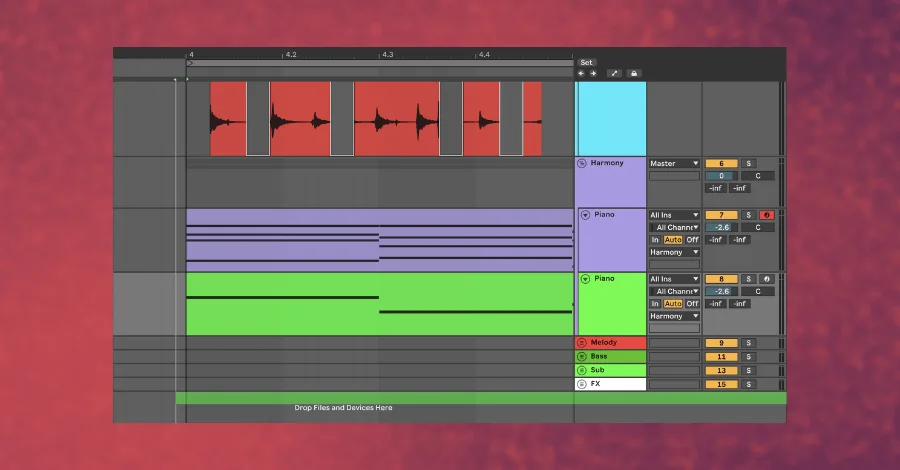Image resolution: width=900 pixels, height=470 pixels.
Task: Select the FX track title
Action: pos(595,384)
